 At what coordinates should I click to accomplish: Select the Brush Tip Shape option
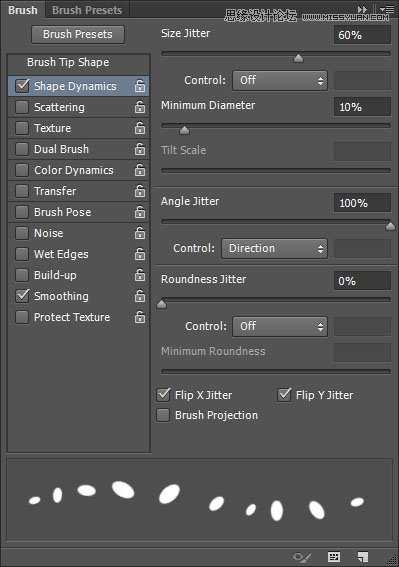[x=68, y=62]
